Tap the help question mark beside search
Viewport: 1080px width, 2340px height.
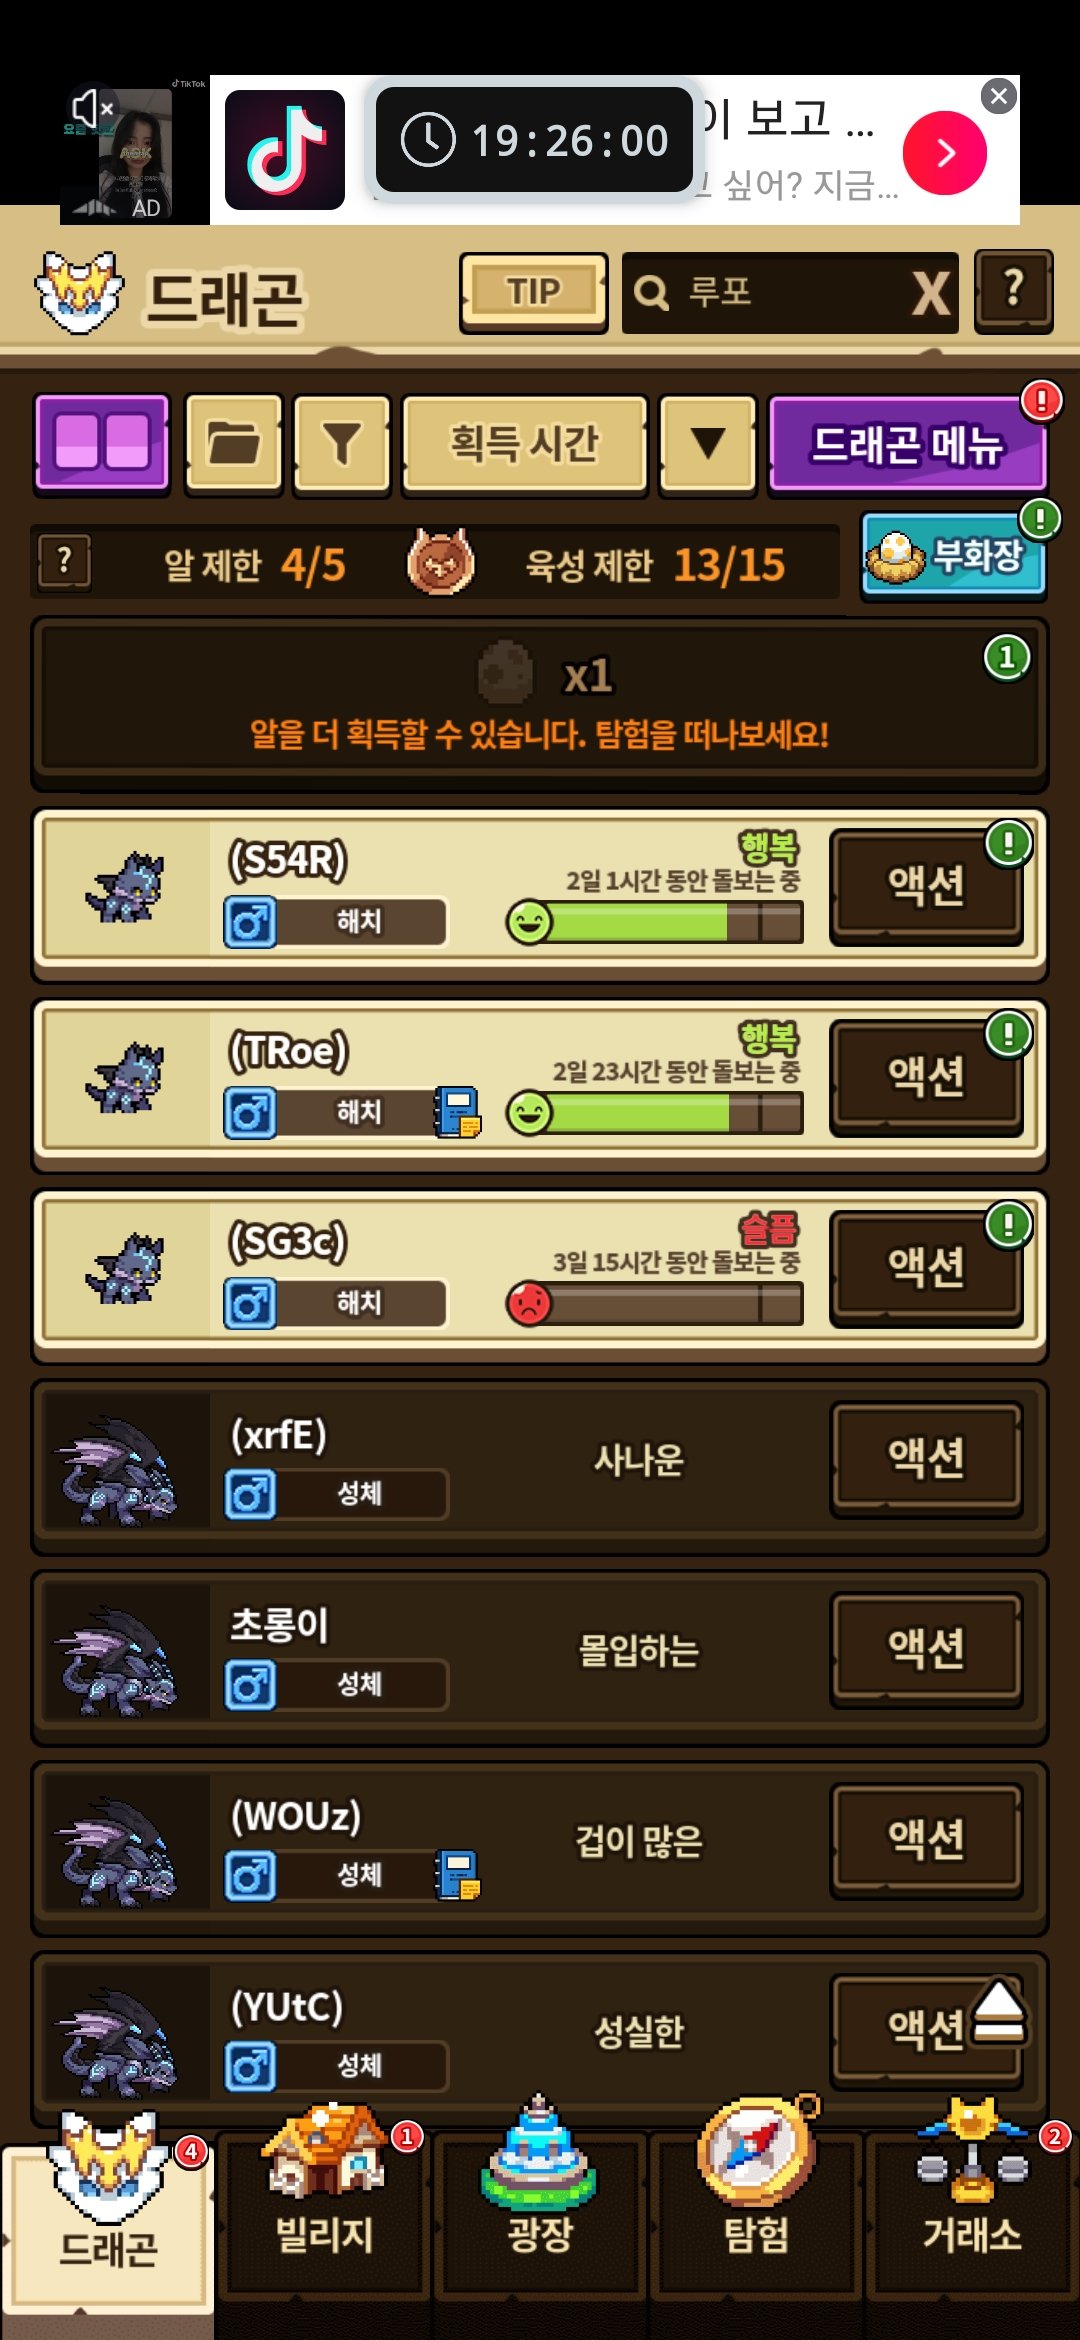point(1013,291)
